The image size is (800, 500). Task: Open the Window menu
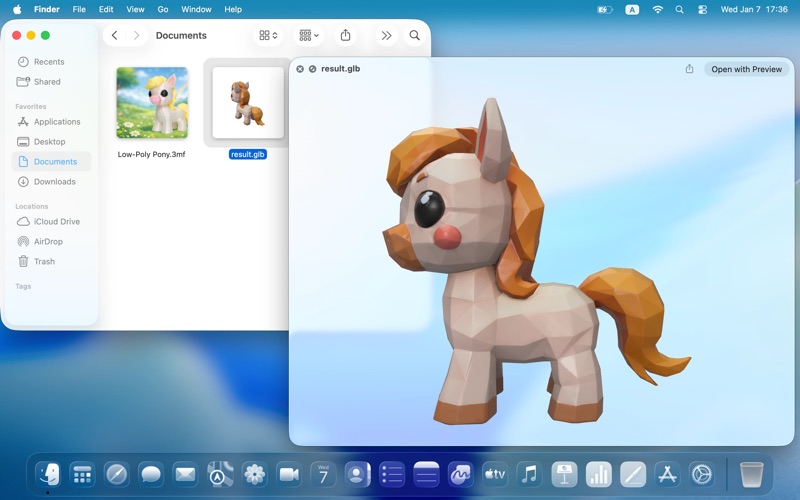[196, 9]
